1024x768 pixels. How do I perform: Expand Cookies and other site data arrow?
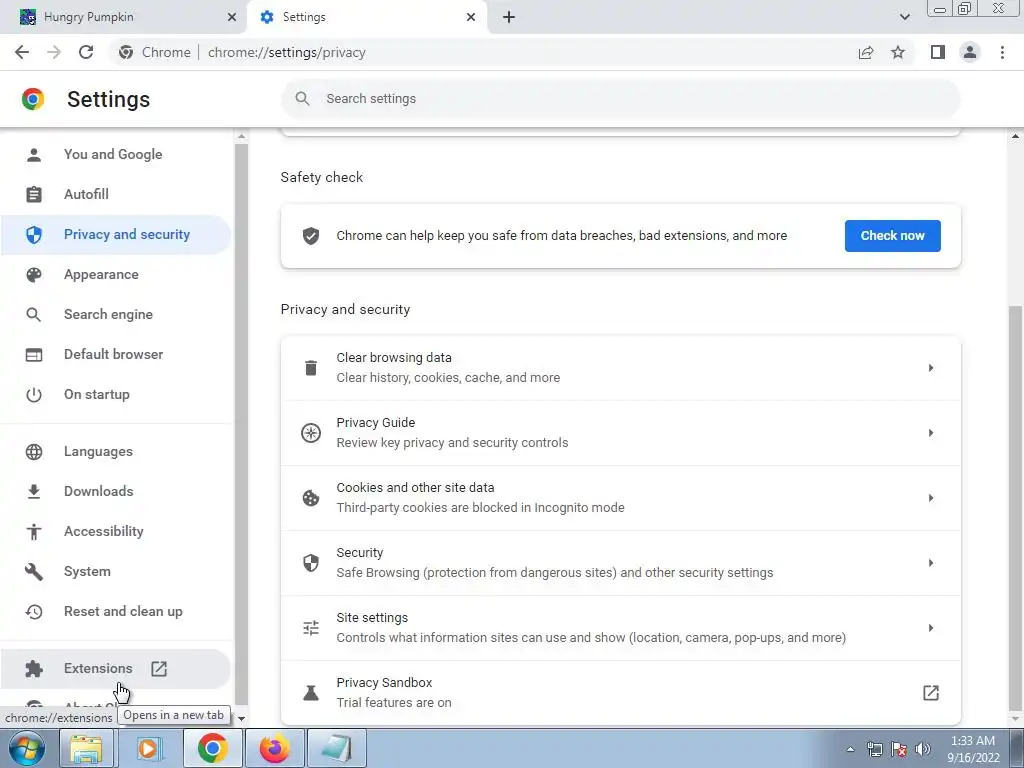(x=931, y=498)
